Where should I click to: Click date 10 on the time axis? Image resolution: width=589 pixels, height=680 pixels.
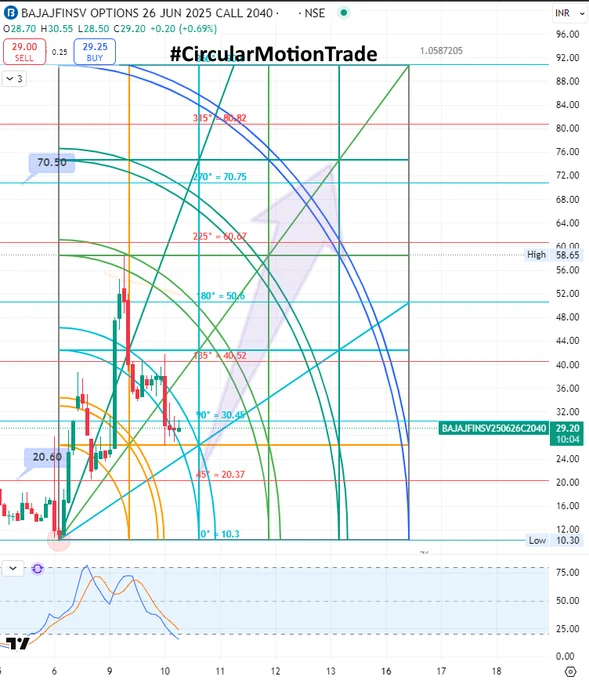coord(165,671)
